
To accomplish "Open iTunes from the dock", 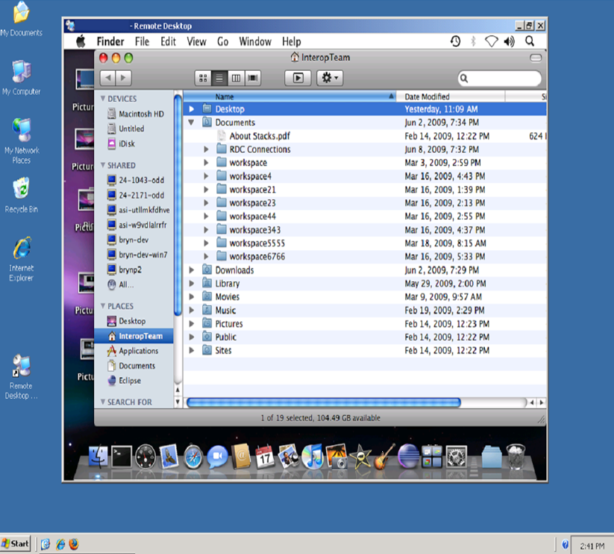I will [x=313, y=457].
